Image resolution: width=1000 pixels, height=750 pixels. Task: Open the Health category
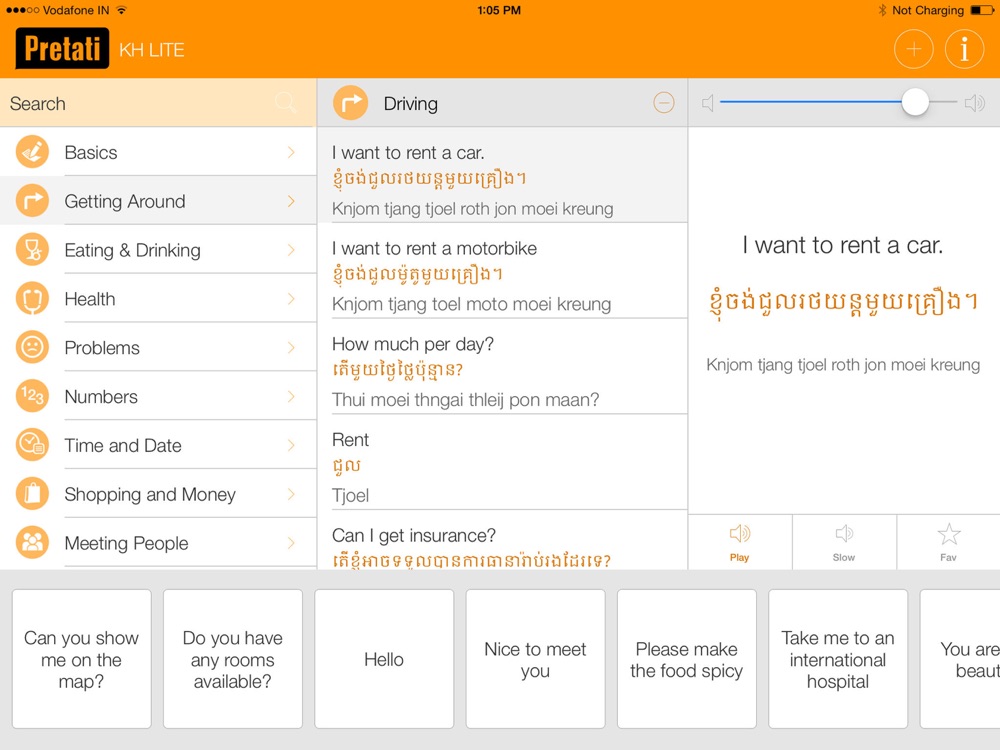pos(158,298)
